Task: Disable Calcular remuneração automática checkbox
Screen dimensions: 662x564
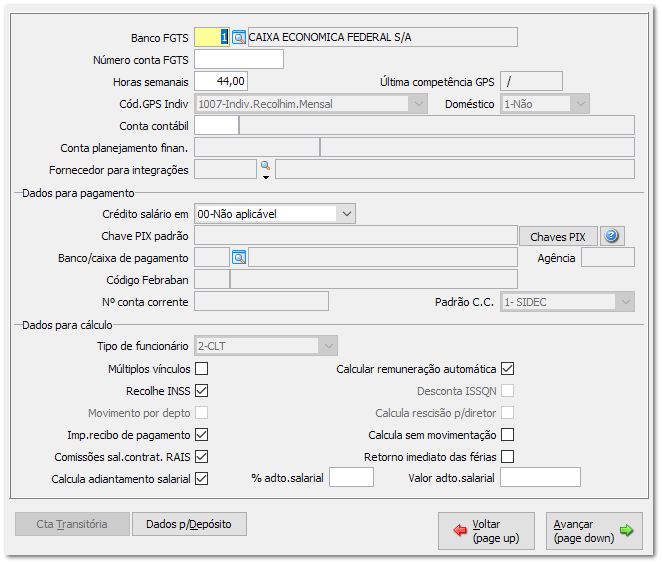Action: [507, 369]
